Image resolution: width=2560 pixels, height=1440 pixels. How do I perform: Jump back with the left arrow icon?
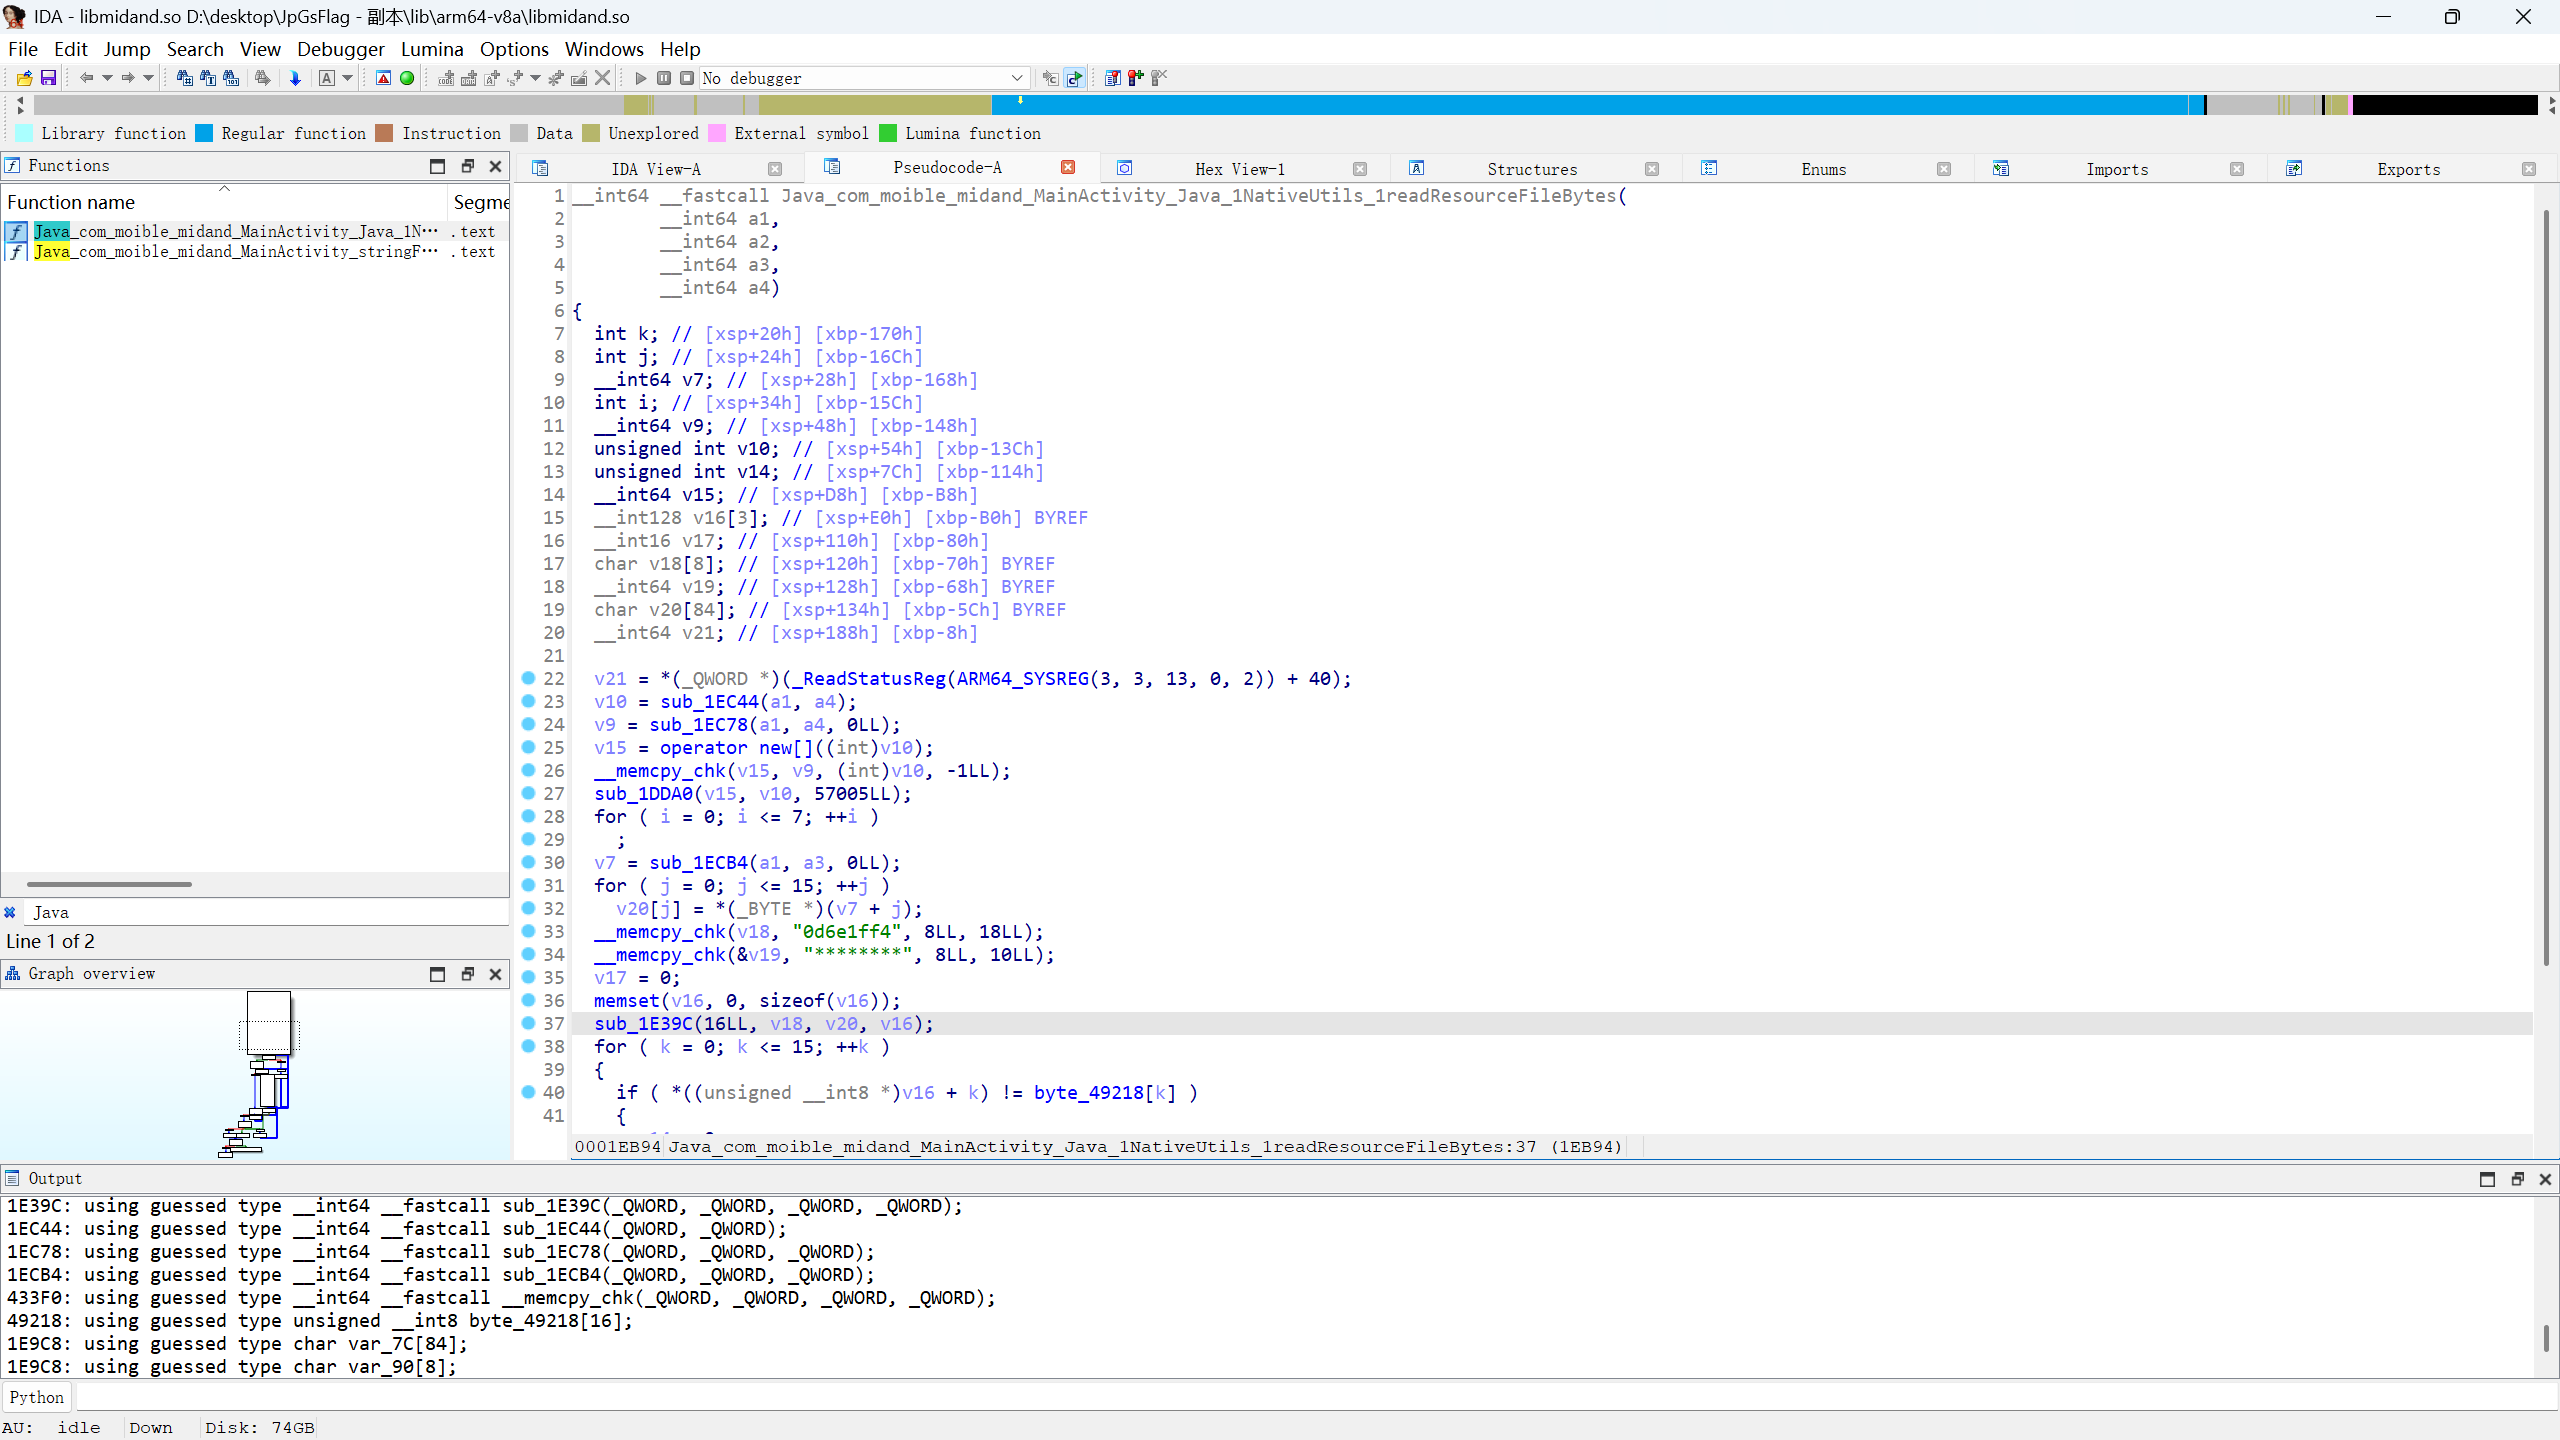[x=86, y=78]
